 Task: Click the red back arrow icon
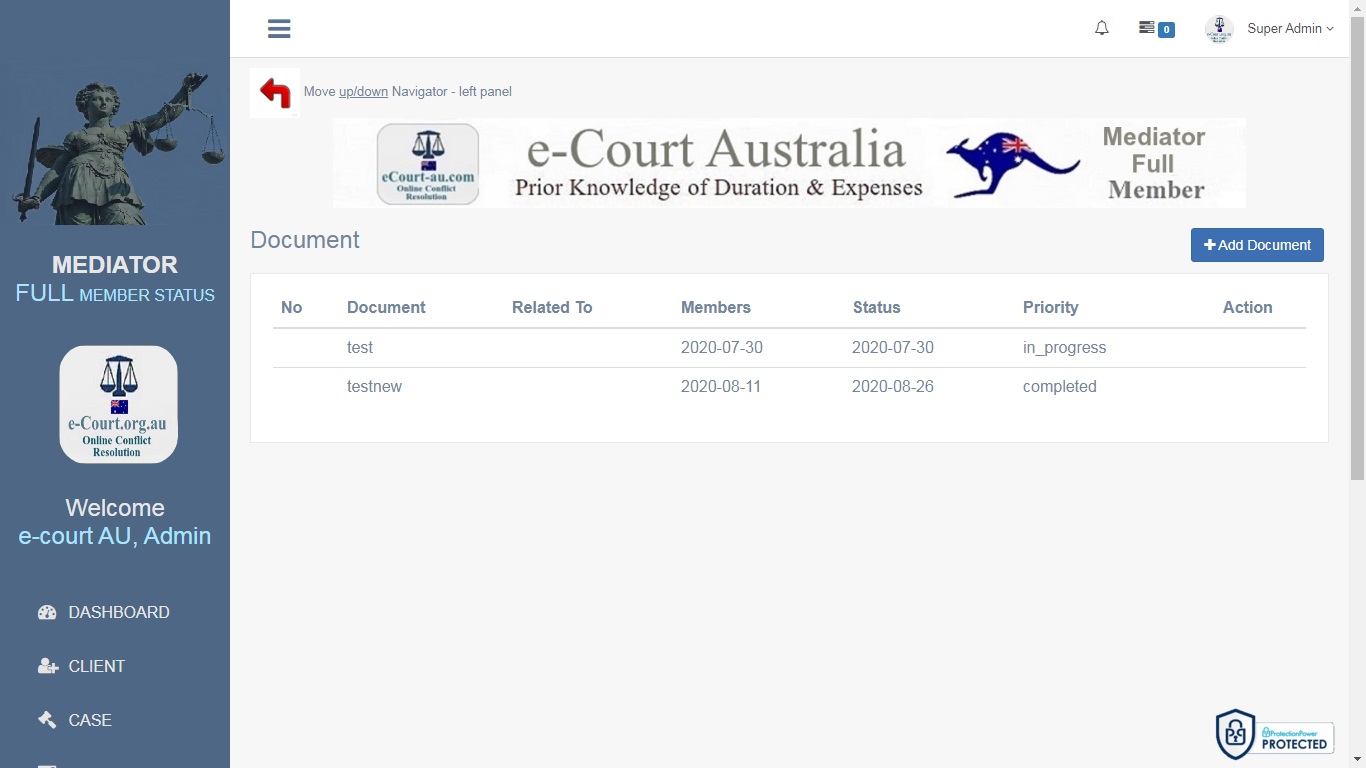pyautogui.click(x=275, y=92)
